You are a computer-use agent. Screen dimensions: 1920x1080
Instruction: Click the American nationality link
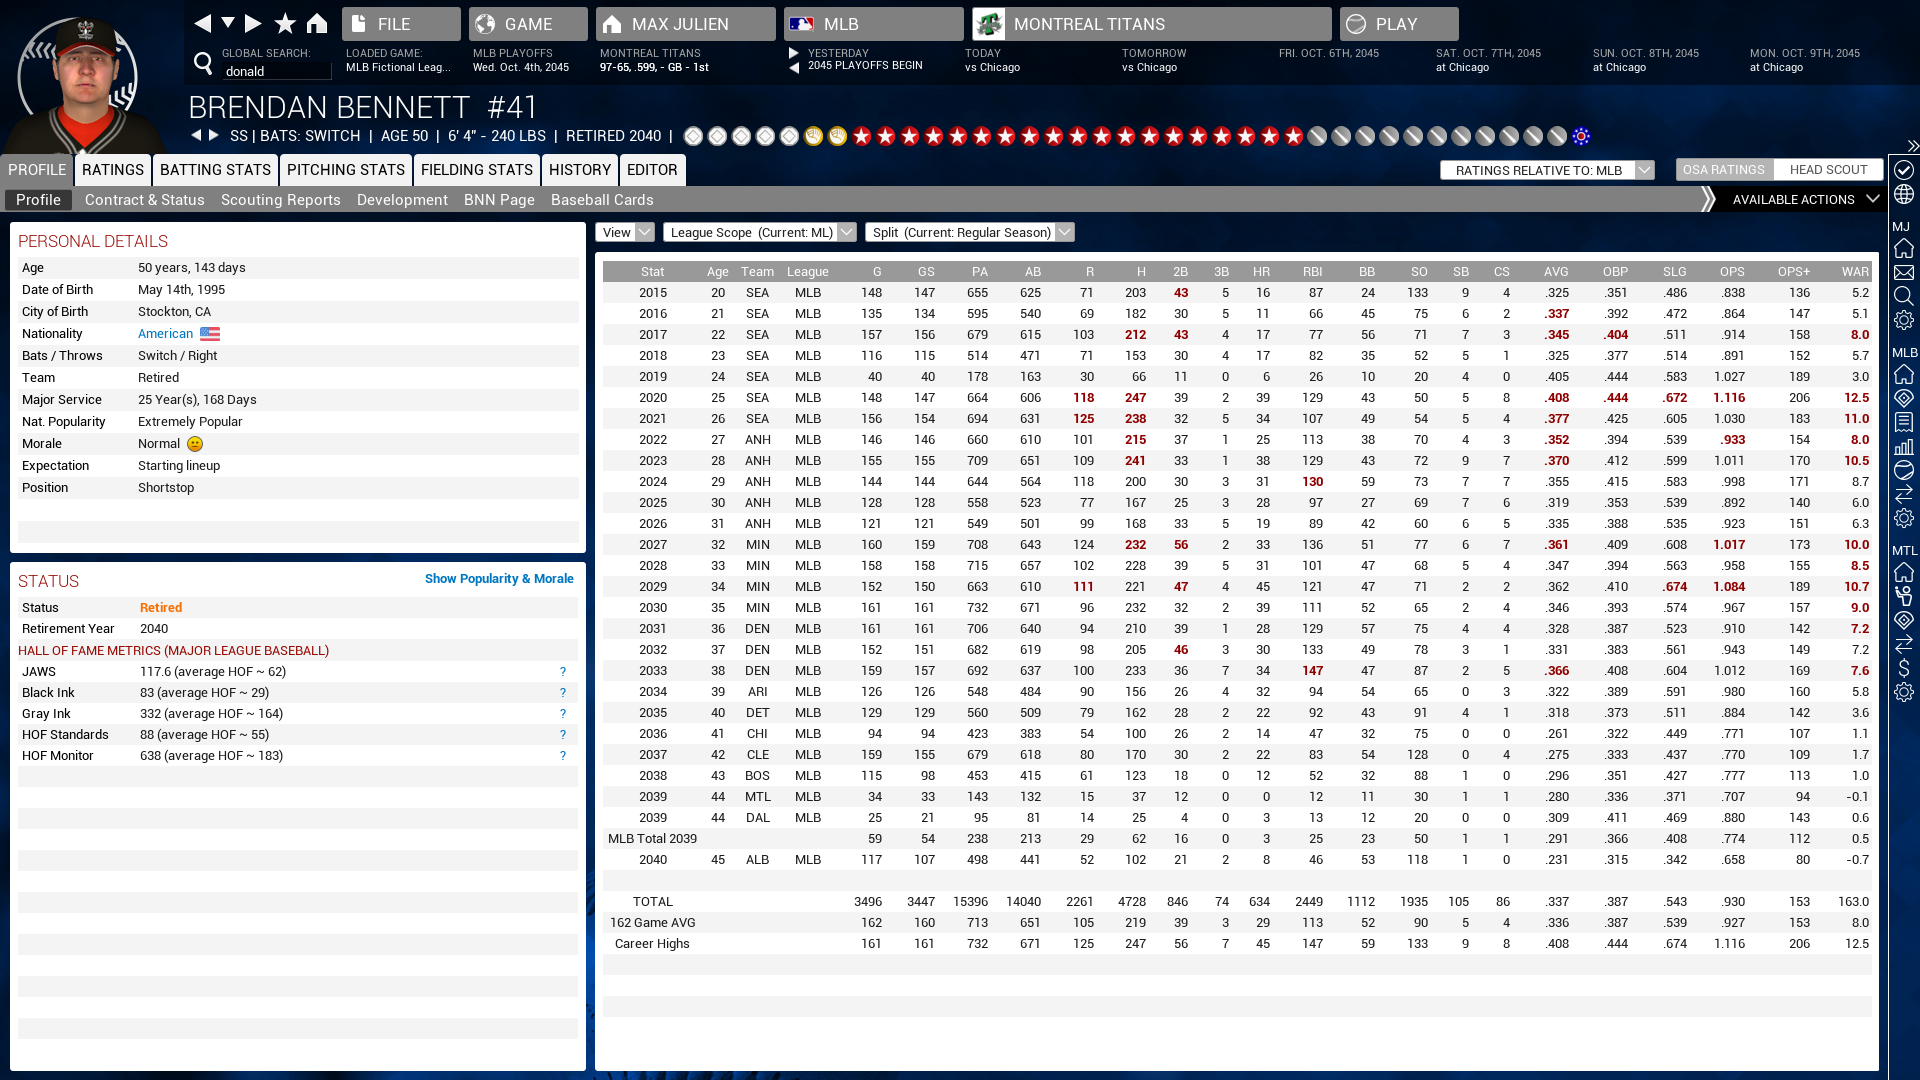165,334
